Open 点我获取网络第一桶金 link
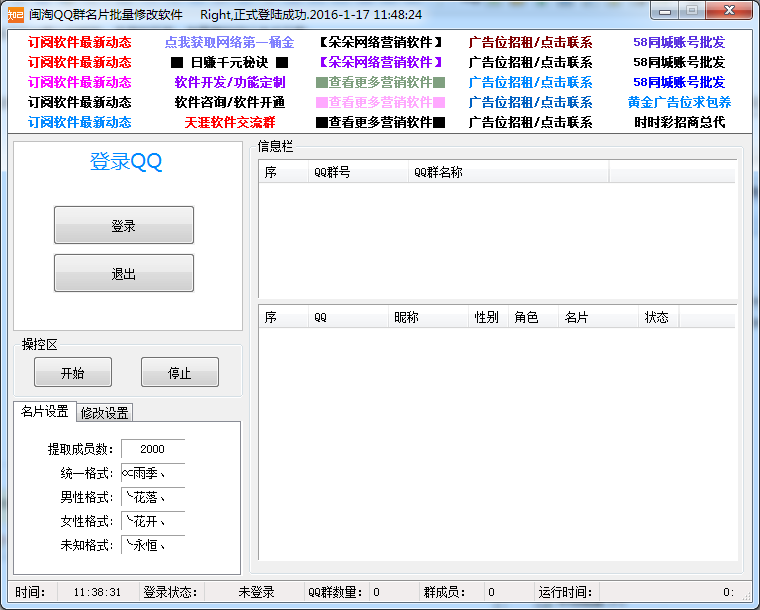This screenshot has width=760, height=610. pos(230,42)
